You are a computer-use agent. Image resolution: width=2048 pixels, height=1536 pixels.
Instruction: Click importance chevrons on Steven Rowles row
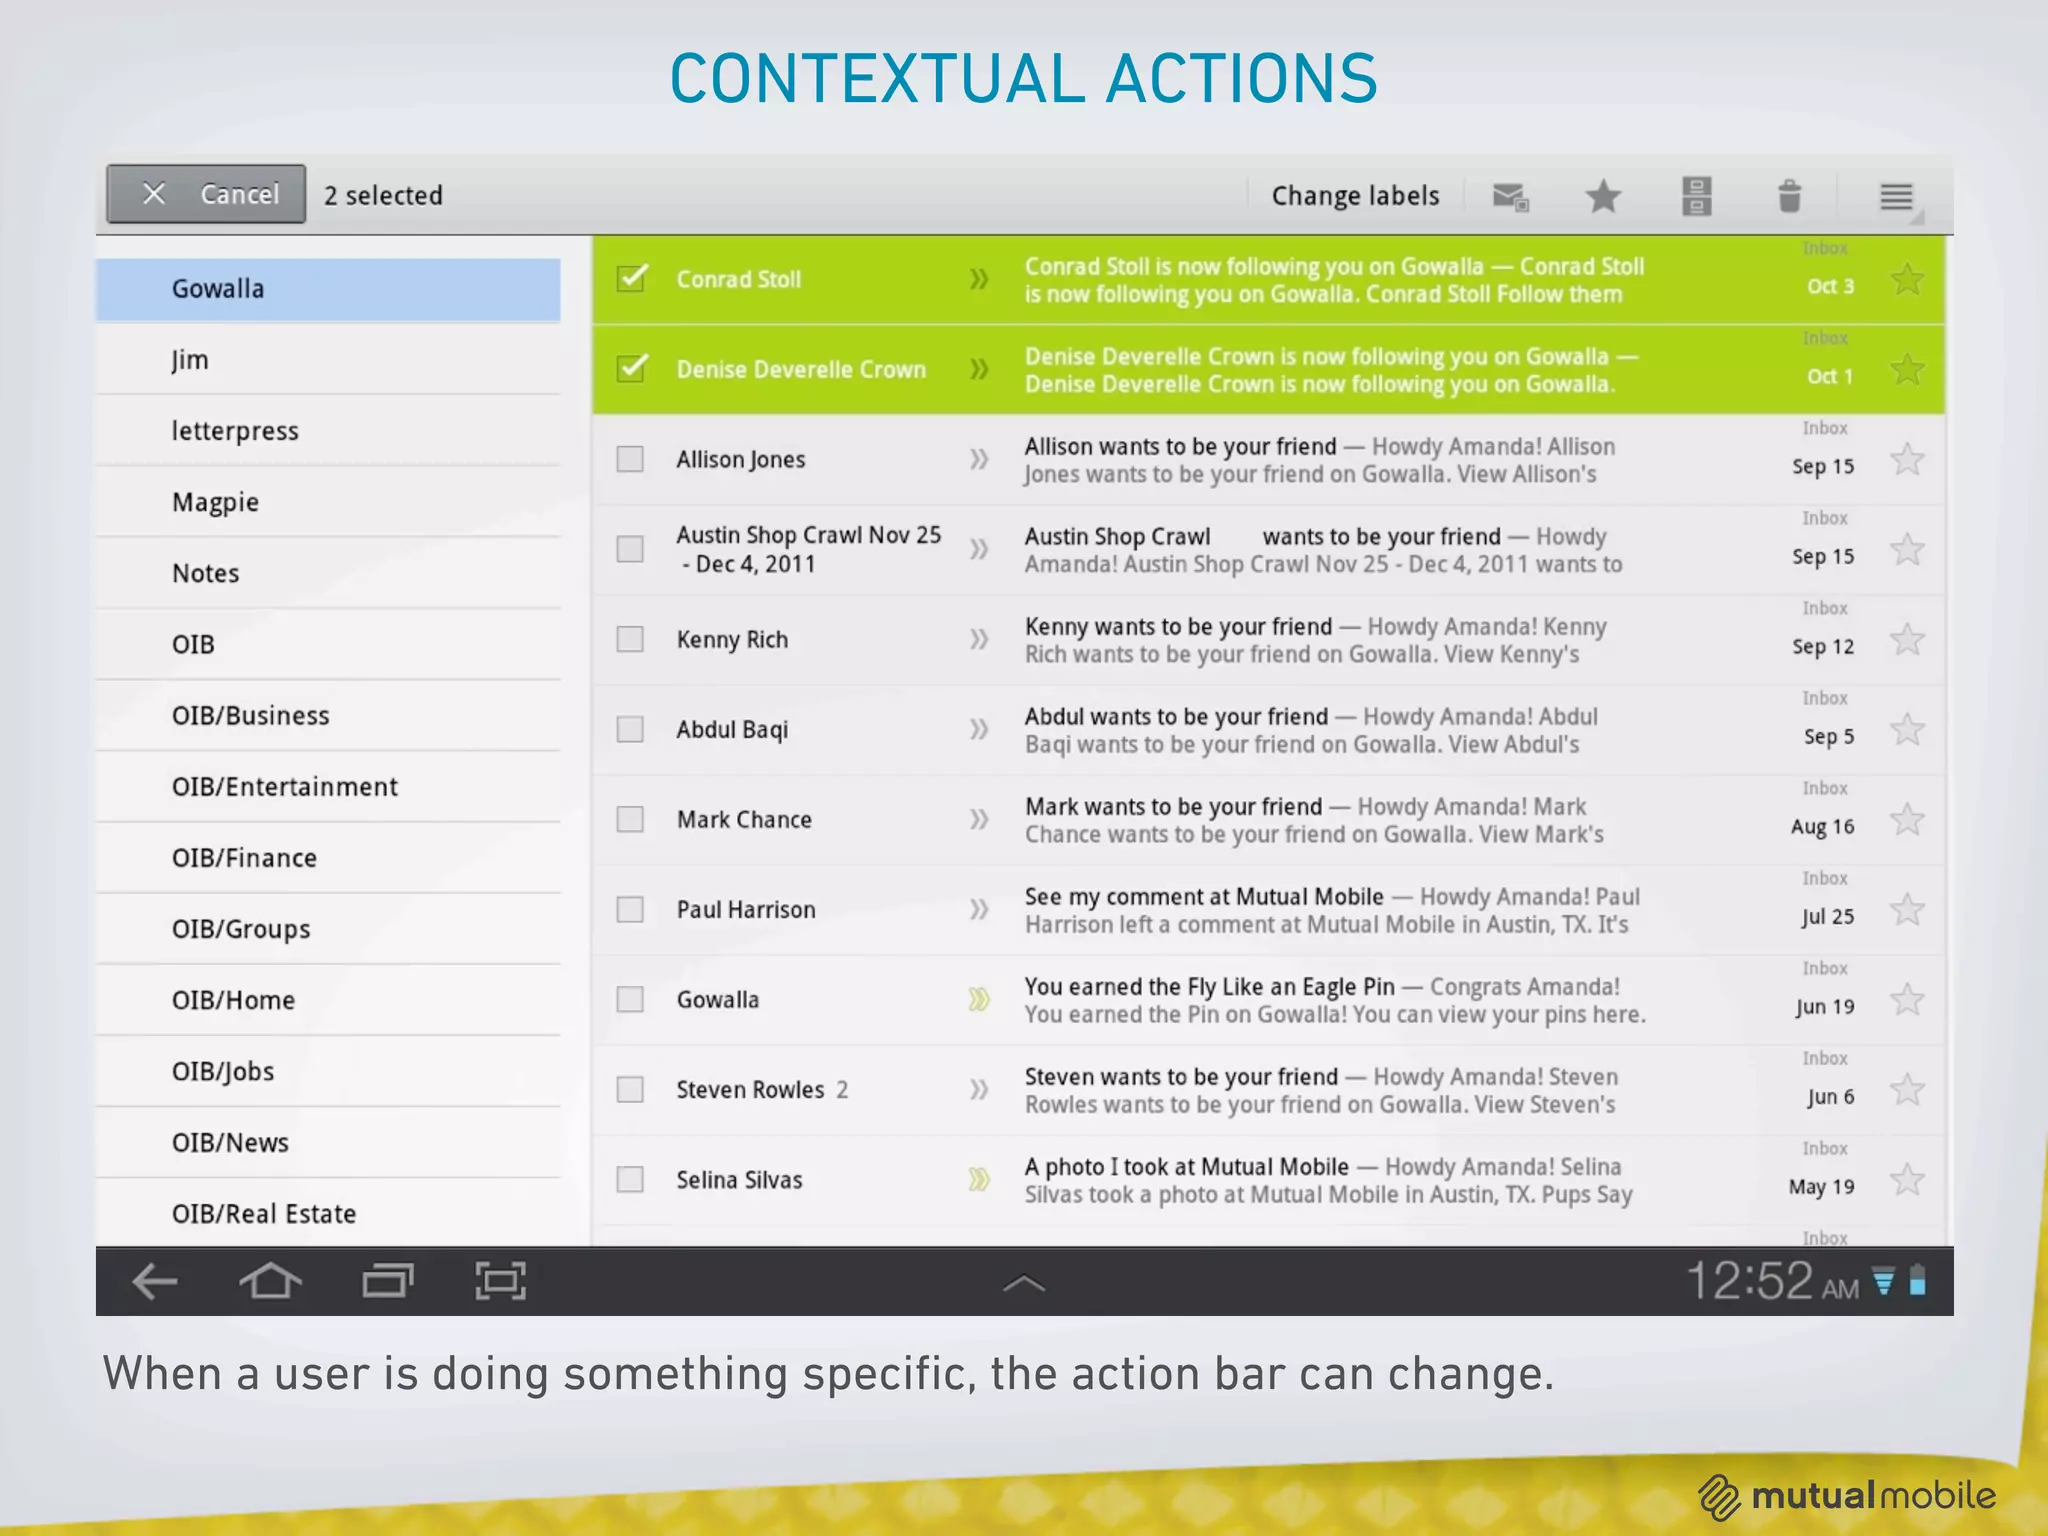click(979, 1089)
